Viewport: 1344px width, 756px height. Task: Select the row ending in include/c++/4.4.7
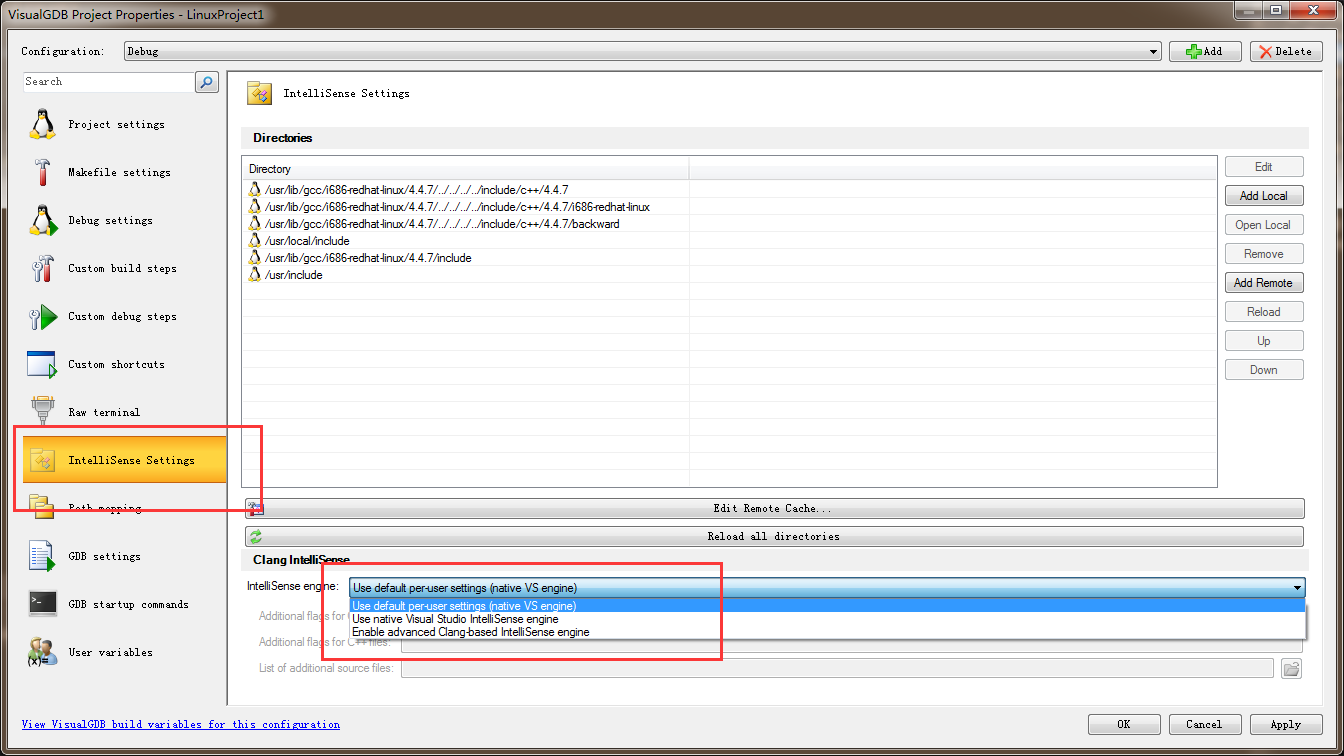click(x=729, y=190)
